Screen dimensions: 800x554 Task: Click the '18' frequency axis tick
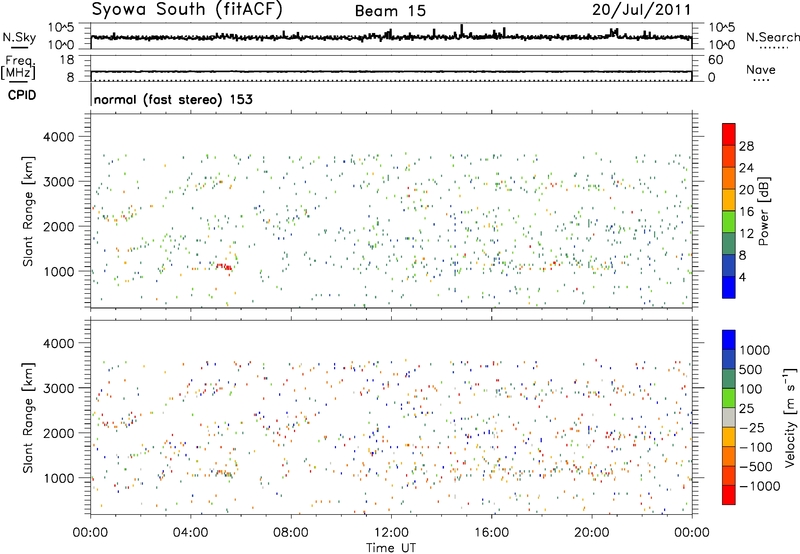[x=67, y=60]
